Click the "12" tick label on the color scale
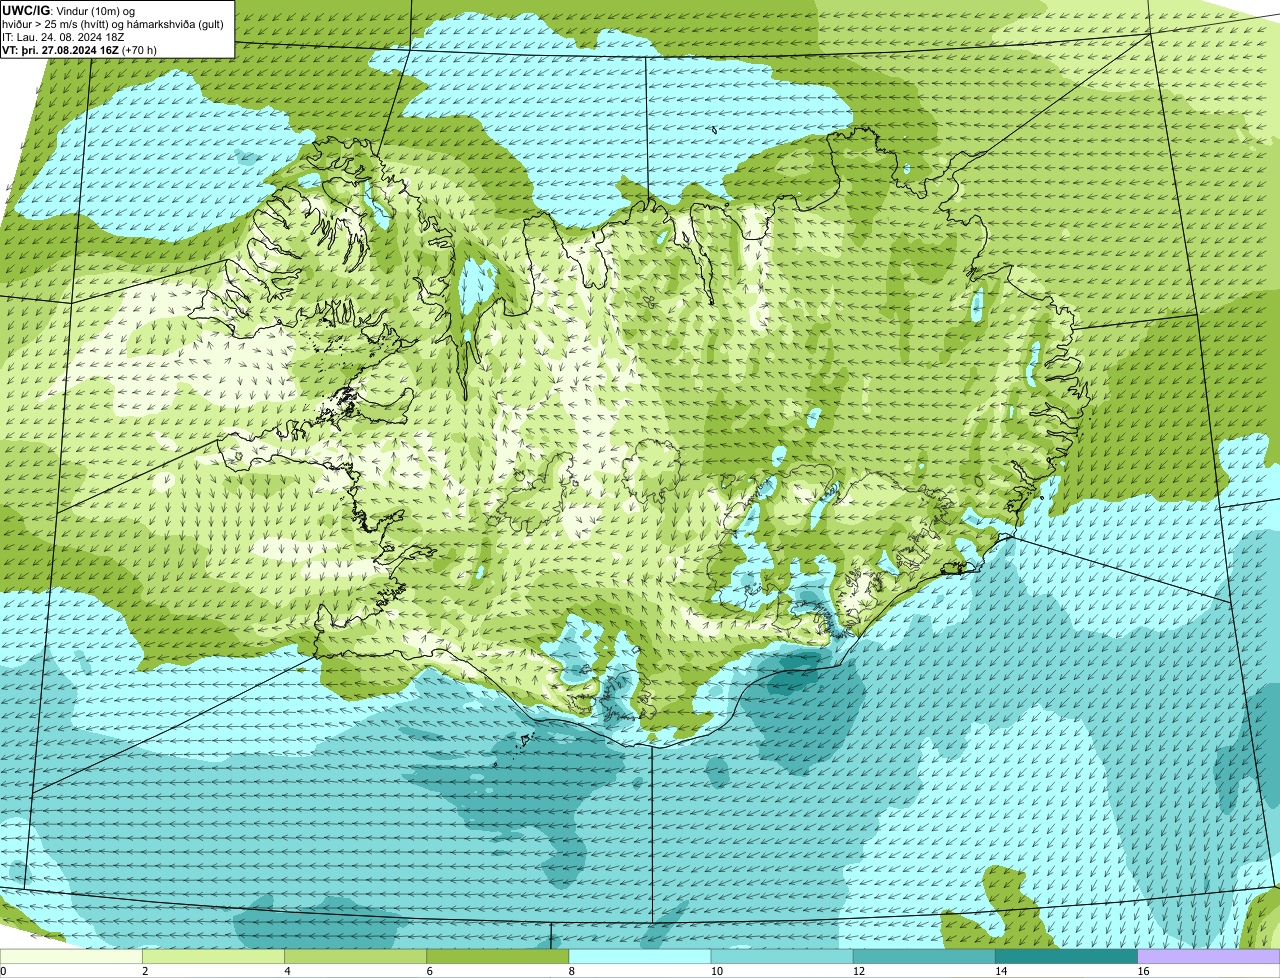The height and width of the screenshot is (978, 1280). [858, 971]
